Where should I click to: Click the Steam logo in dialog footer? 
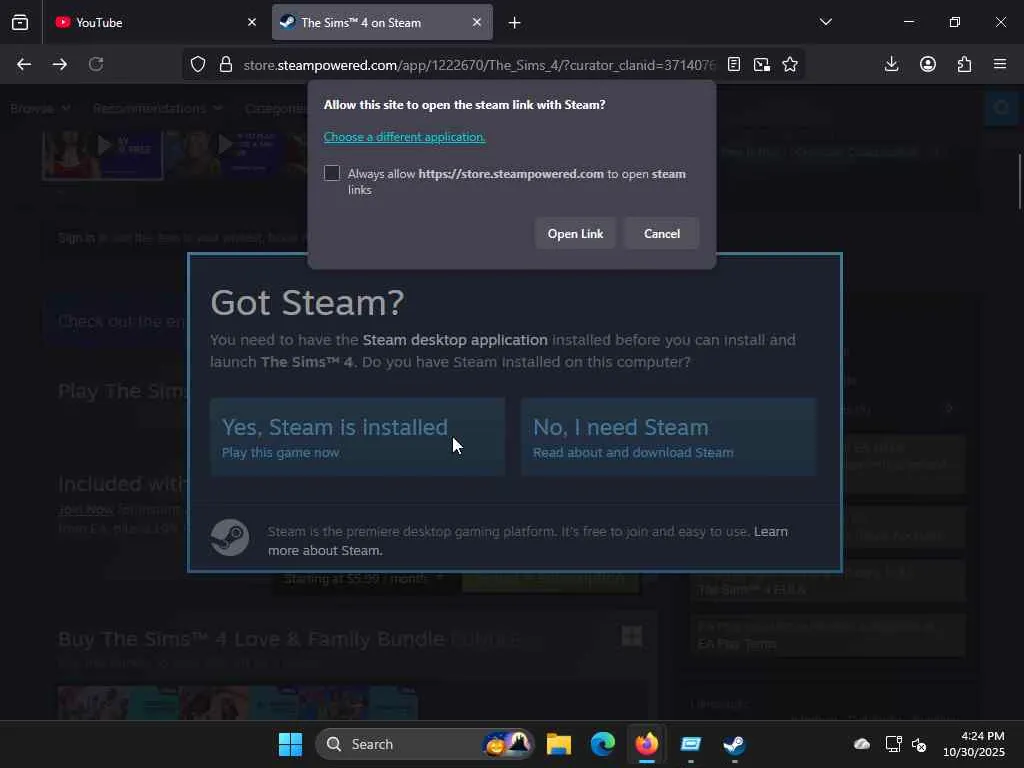pyautogui.click(x=230, y=537)
